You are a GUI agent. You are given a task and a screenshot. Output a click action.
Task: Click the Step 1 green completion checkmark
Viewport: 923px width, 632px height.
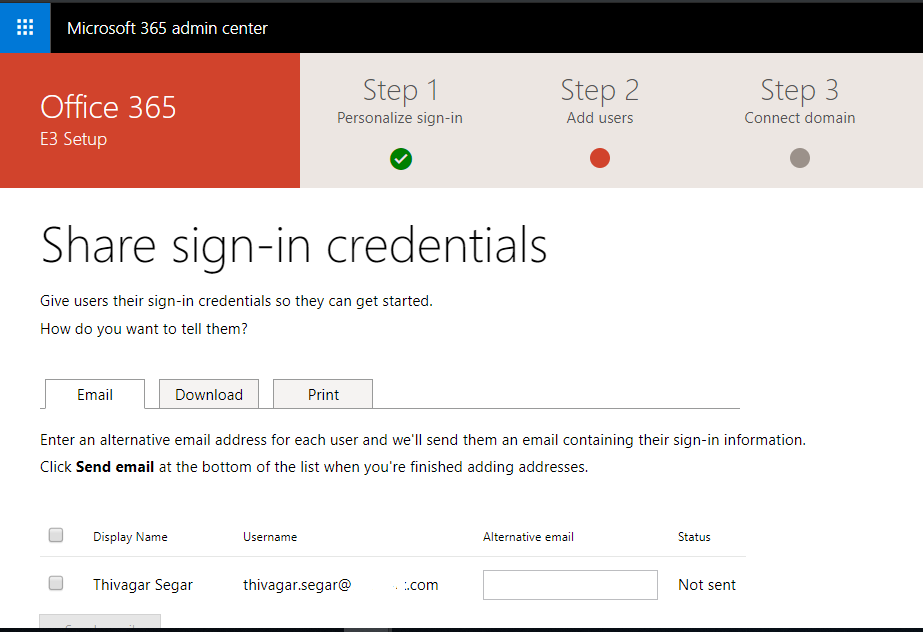click(400, 158)
